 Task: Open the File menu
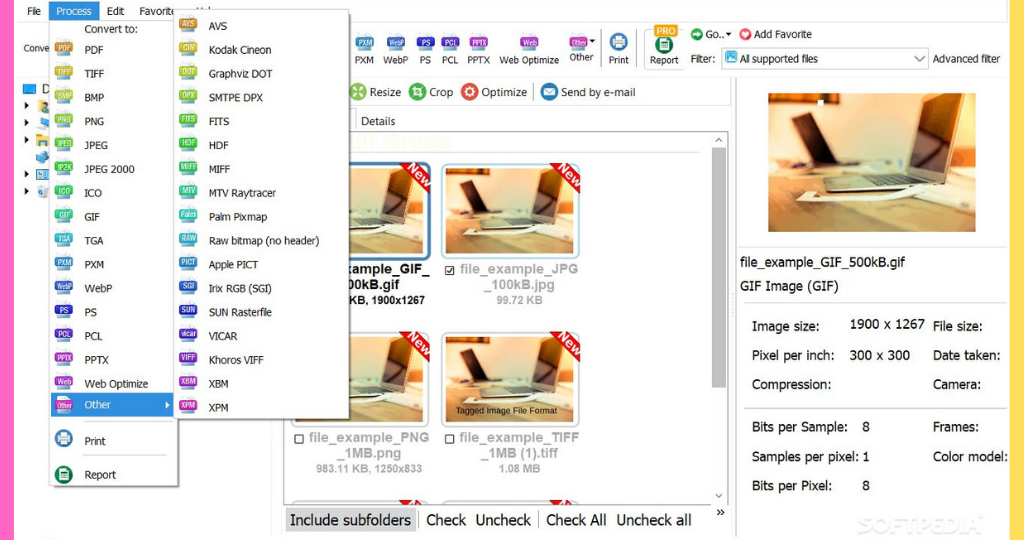(x=34, y=11)
